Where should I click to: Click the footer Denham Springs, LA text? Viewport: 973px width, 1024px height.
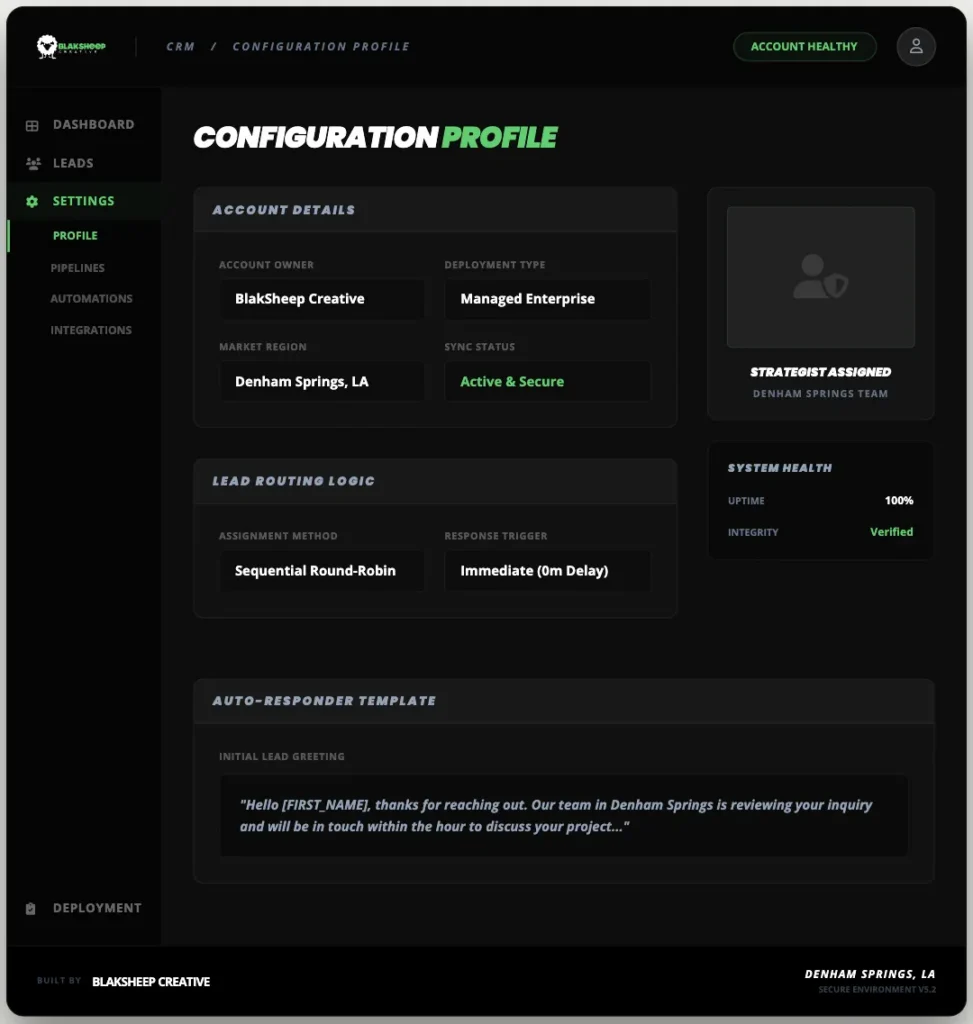tap(870, 974)
